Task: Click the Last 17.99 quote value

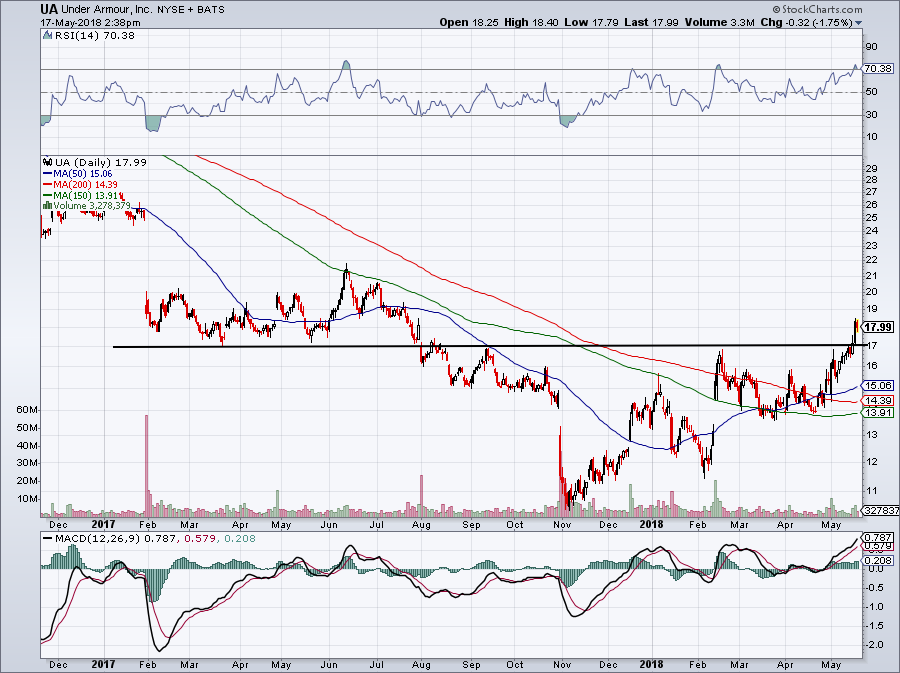Action: pos(651,22)
